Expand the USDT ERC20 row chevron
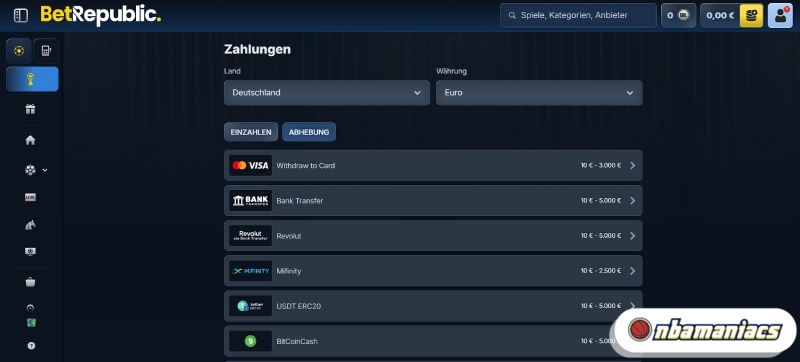The width and height of the screenshot is (800, 362). coord(633,305)
